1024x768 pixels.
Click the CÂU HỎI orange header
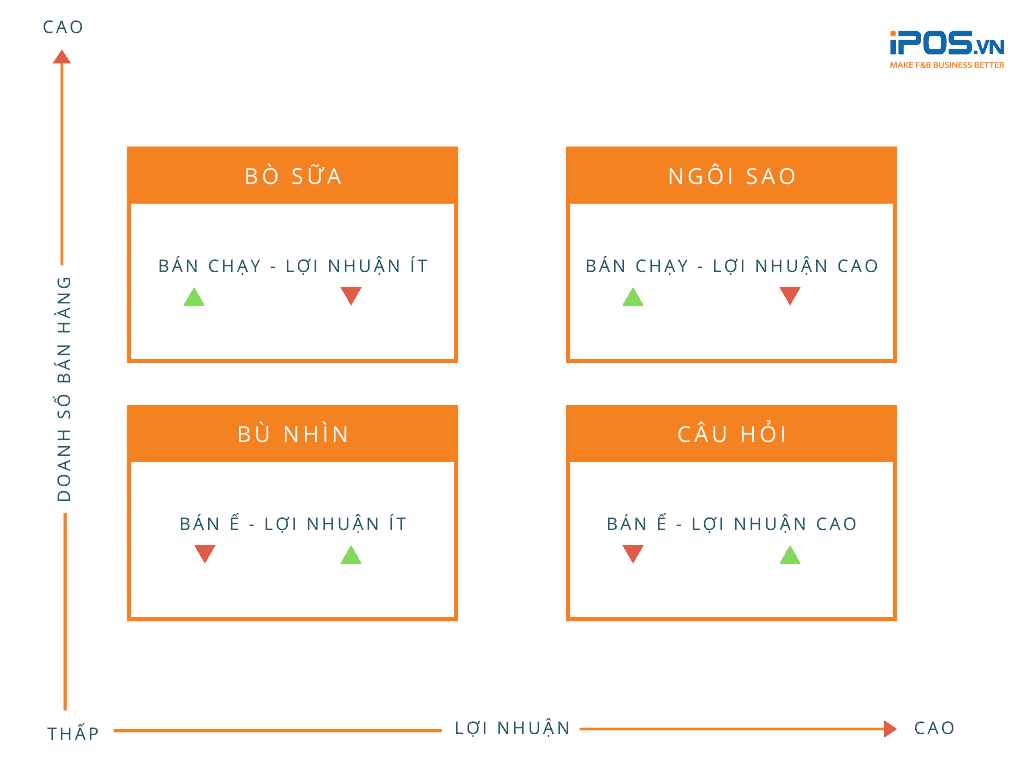[x=732, y=434]
